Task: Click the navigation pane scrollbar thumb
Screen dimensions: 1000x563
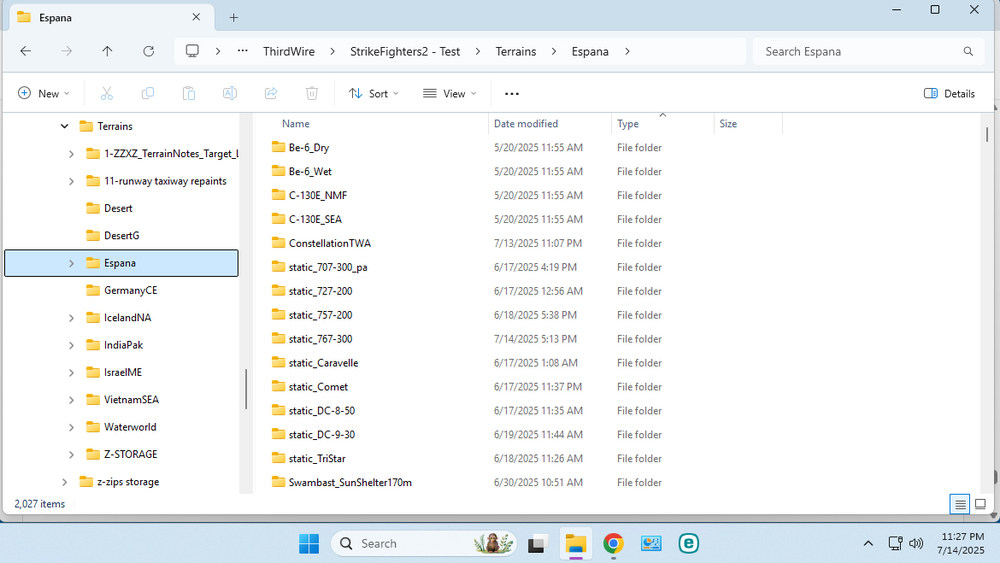Action: pos(246,389)
